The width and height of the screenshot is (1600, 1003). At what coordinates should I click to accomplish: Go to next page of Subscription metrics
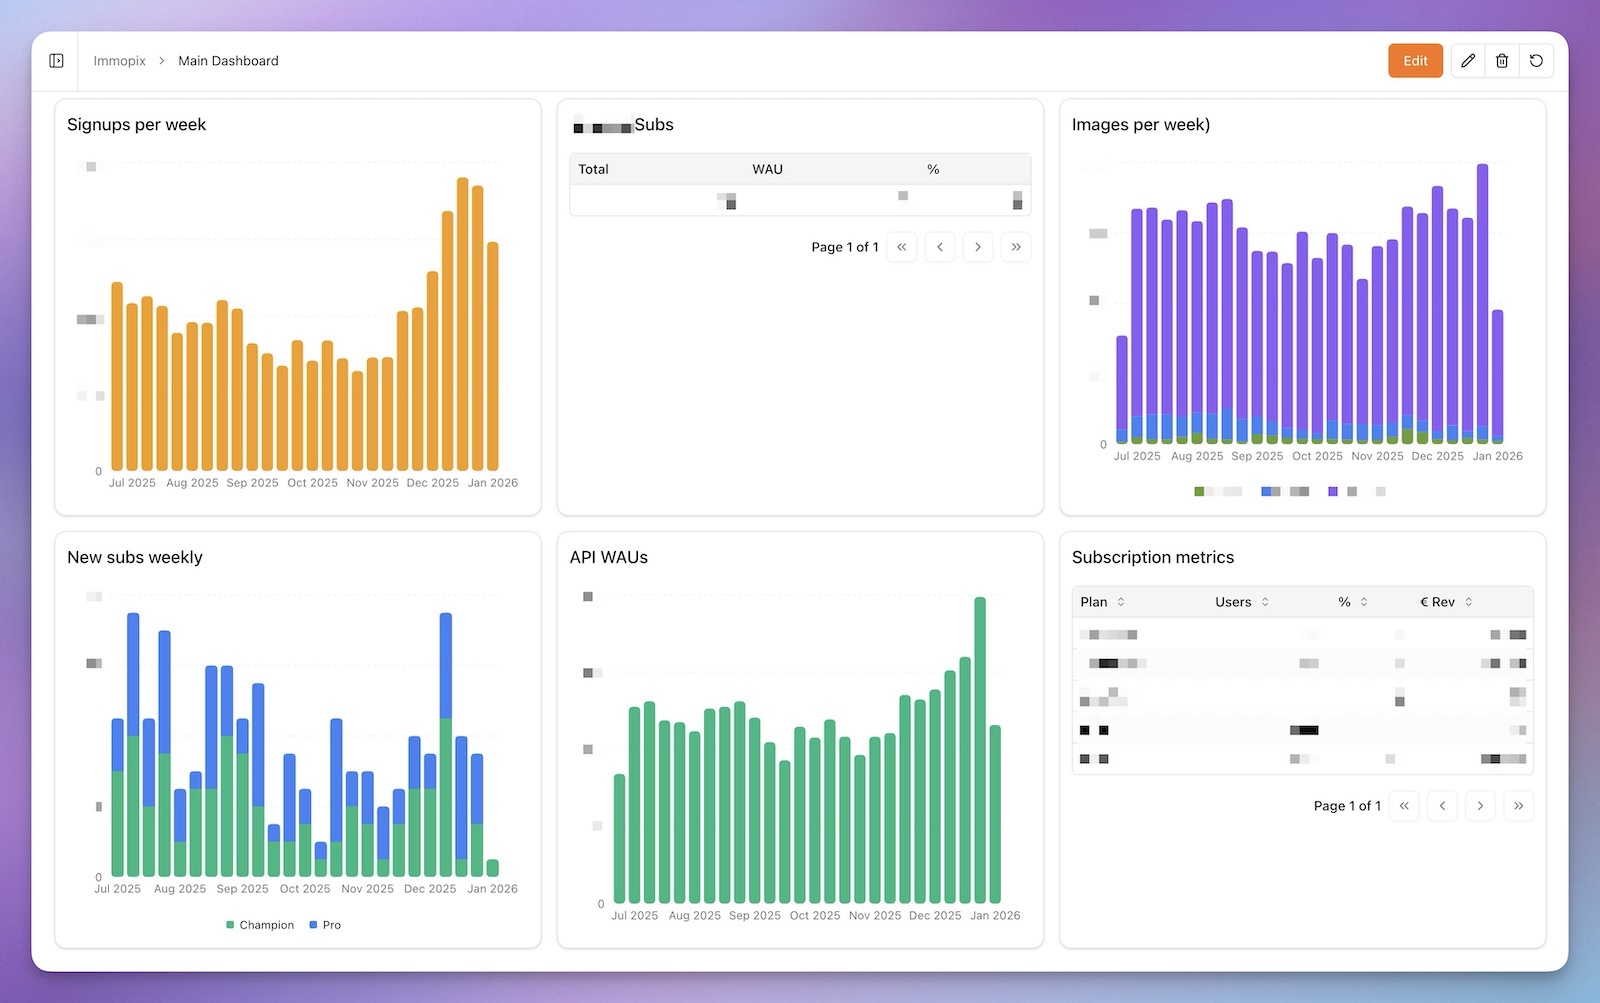pos(1480,806)
